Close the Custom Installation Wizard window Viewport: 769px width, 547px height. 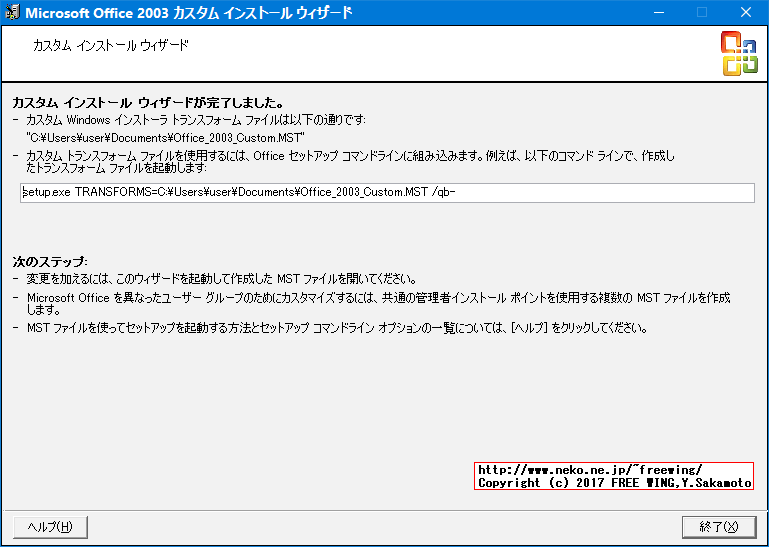pos(745,12)
